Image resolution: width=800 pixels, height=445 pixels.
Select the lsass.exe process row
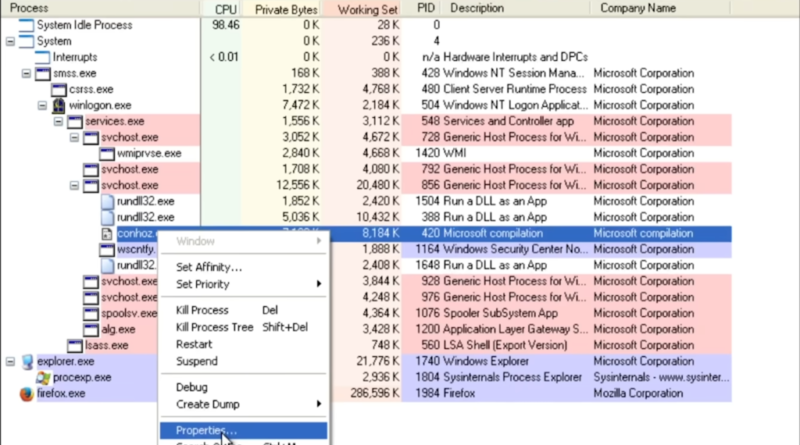coord(366,345)
